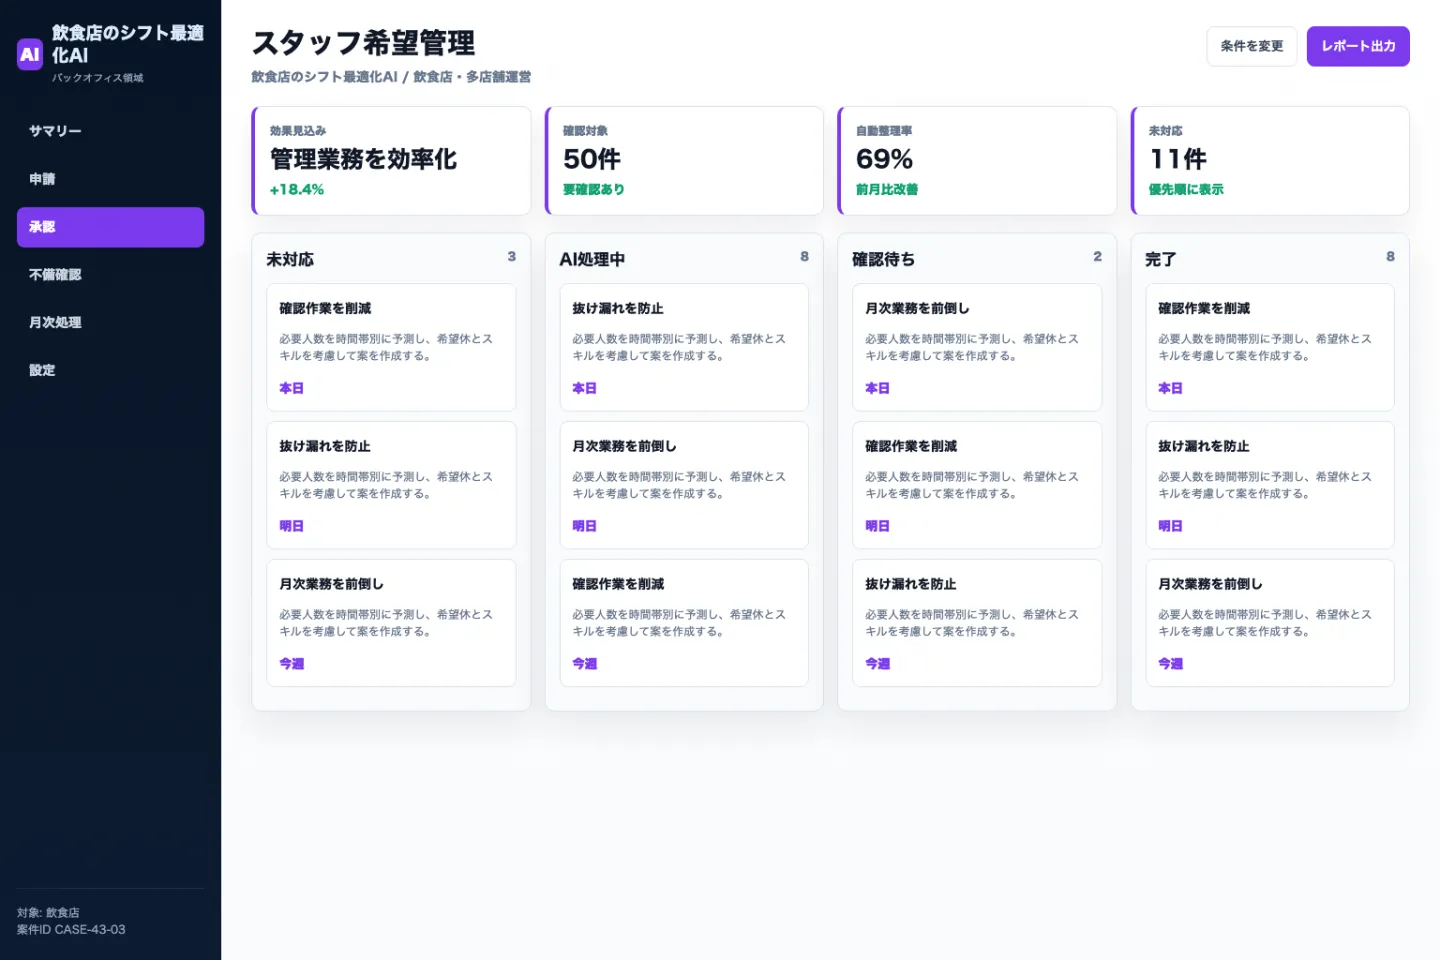Viewport: 1440px width, 960px height.
Task: Open 設定 from the sidebar
Action: (110, 370)
